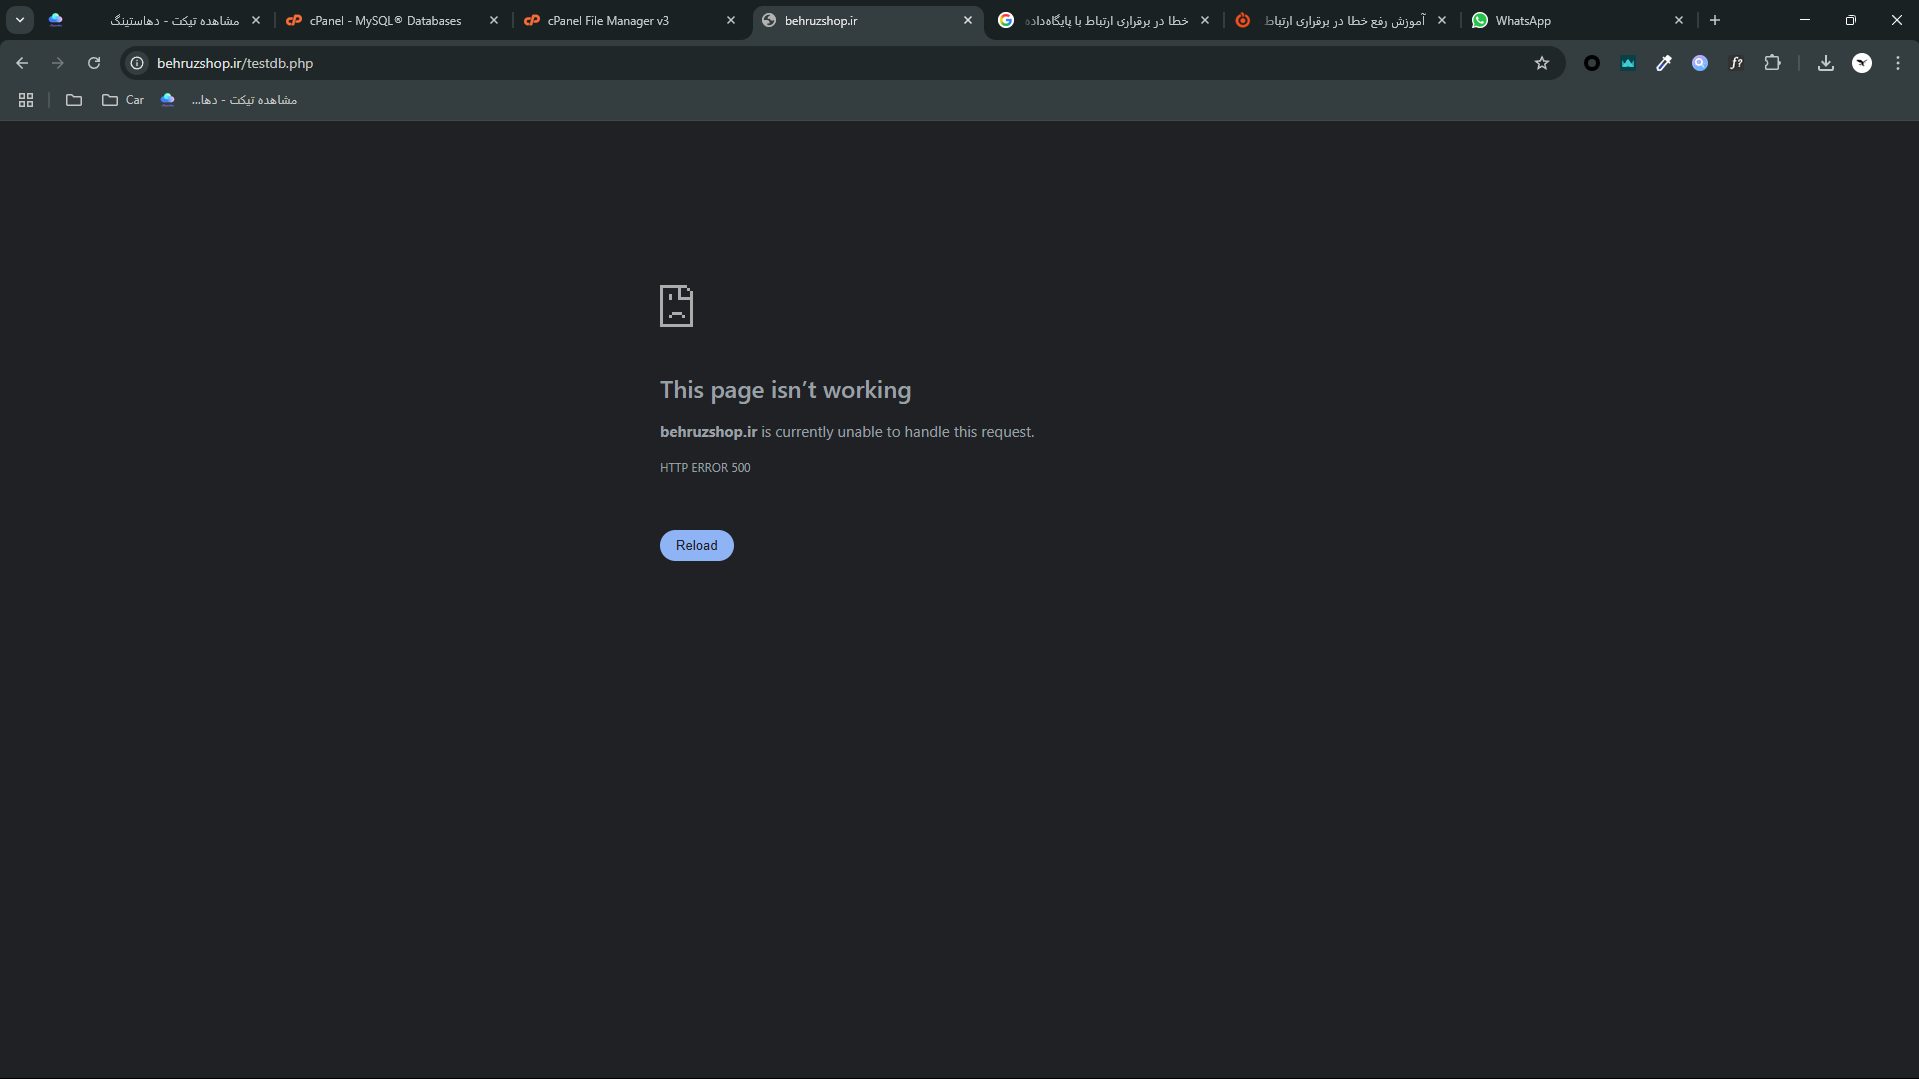Screen dimensions: 1919x1079
Task: Bookmark this page with the star icon
Action: click(x=1541, y=63)
